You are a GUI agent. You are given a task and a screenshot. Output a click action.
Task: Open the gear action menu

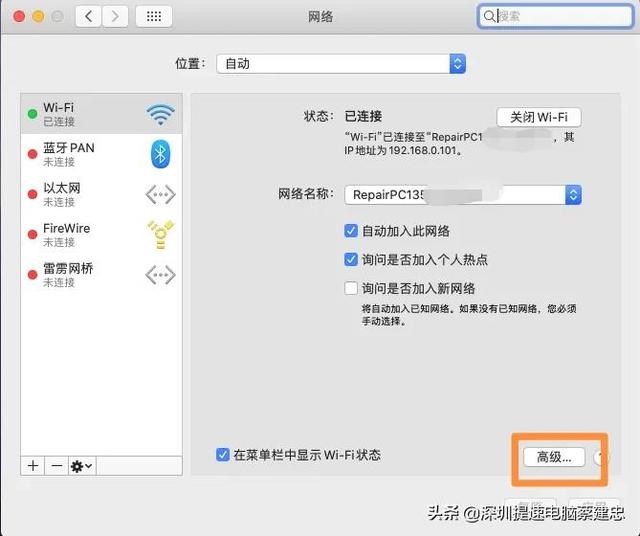(82, 466)
